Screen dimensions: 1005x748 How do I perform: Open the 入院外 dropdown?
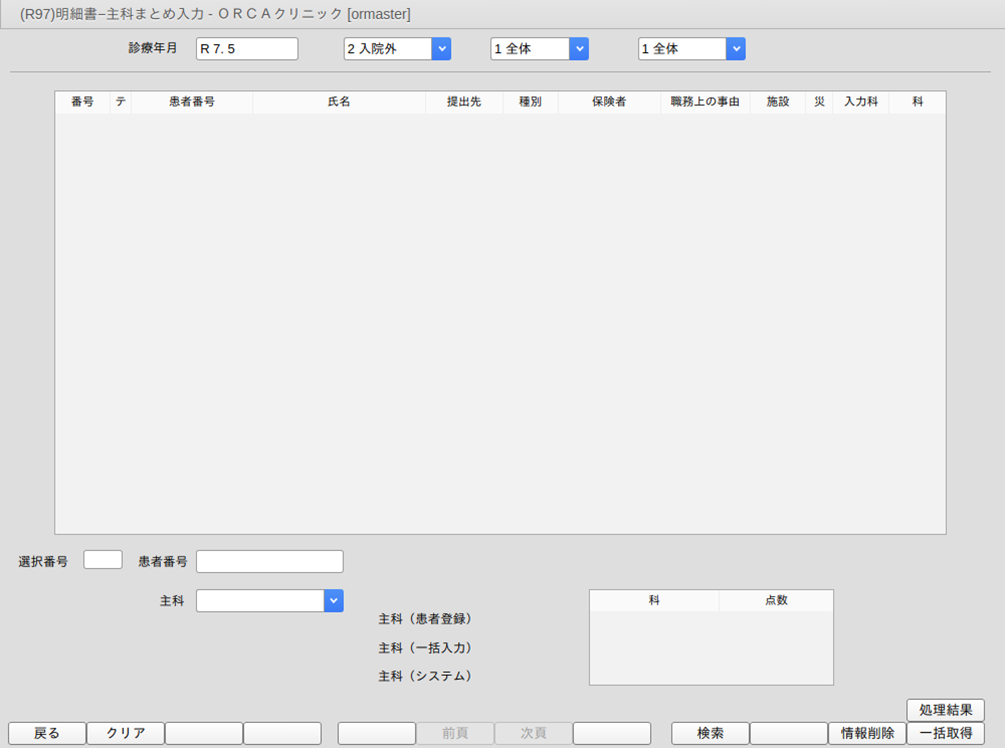[x=440, y=49]
